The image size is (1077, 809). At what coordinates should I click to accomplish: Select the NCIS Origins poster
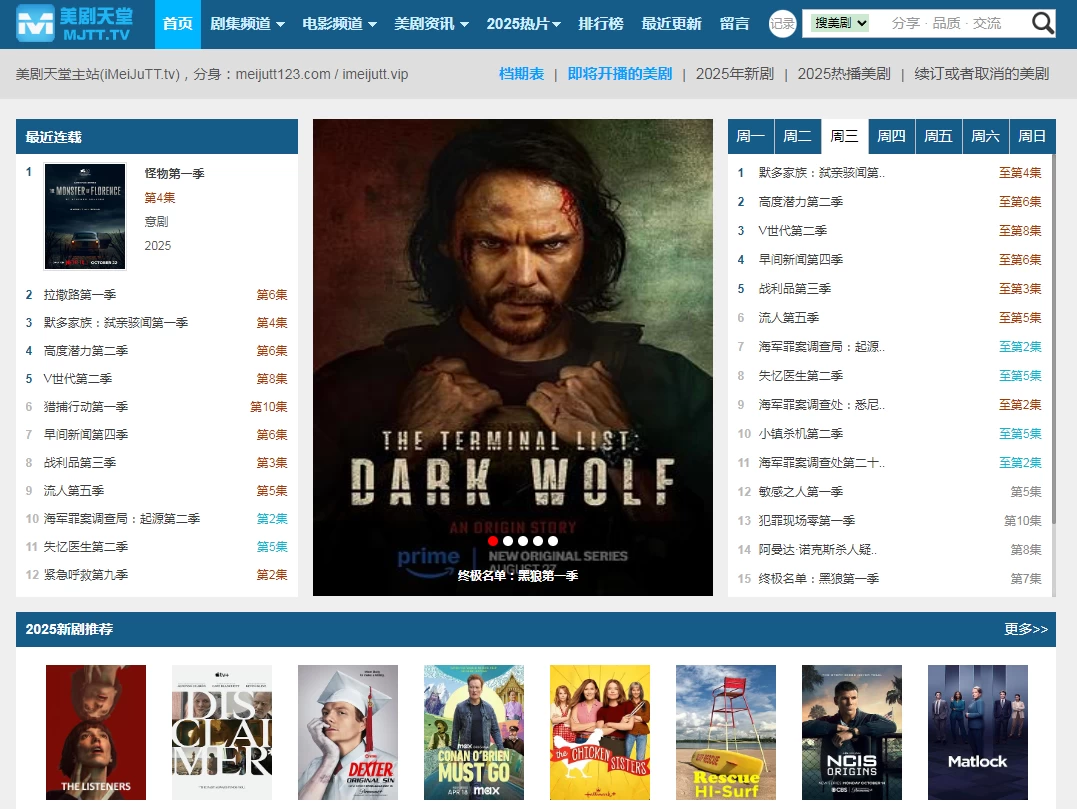click(852, 732)
